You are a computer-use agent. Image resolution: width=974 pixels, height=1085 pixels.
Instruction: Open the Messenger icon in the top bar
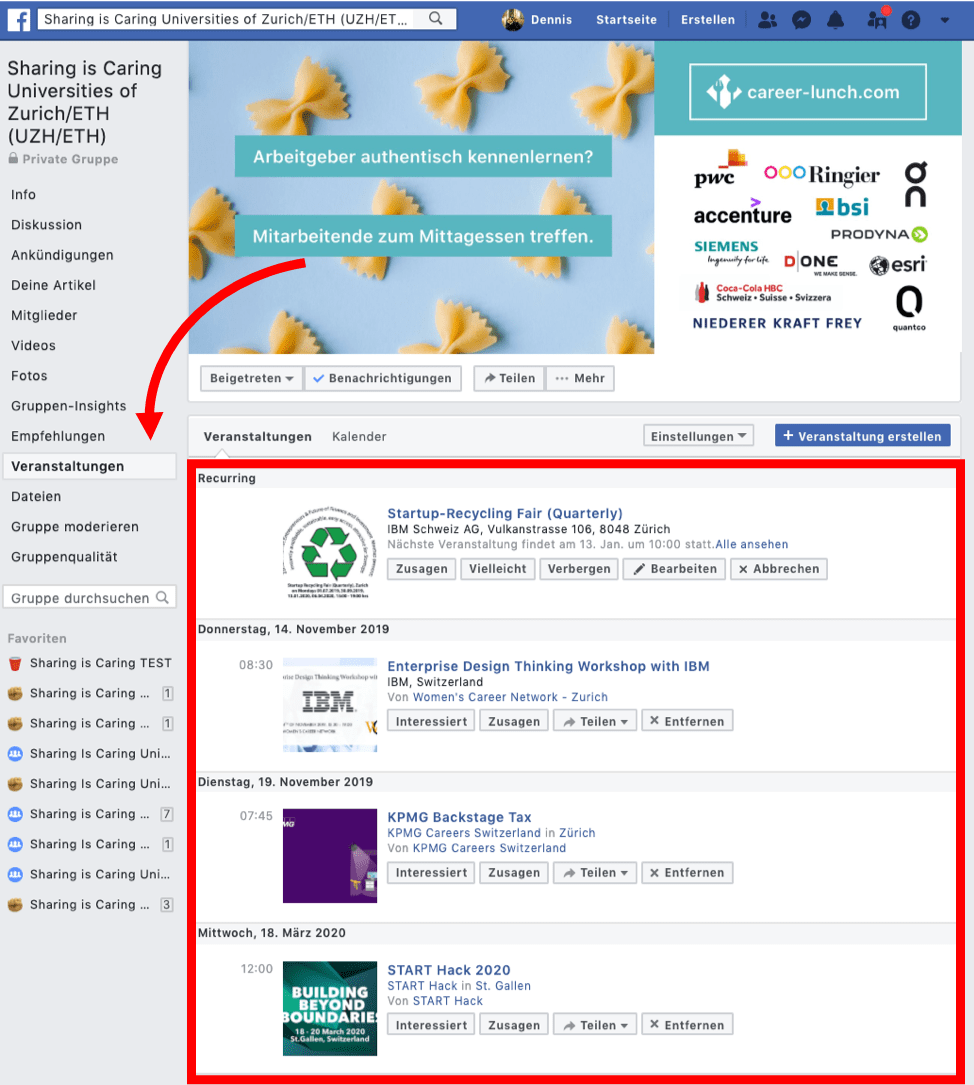point(801,19)
